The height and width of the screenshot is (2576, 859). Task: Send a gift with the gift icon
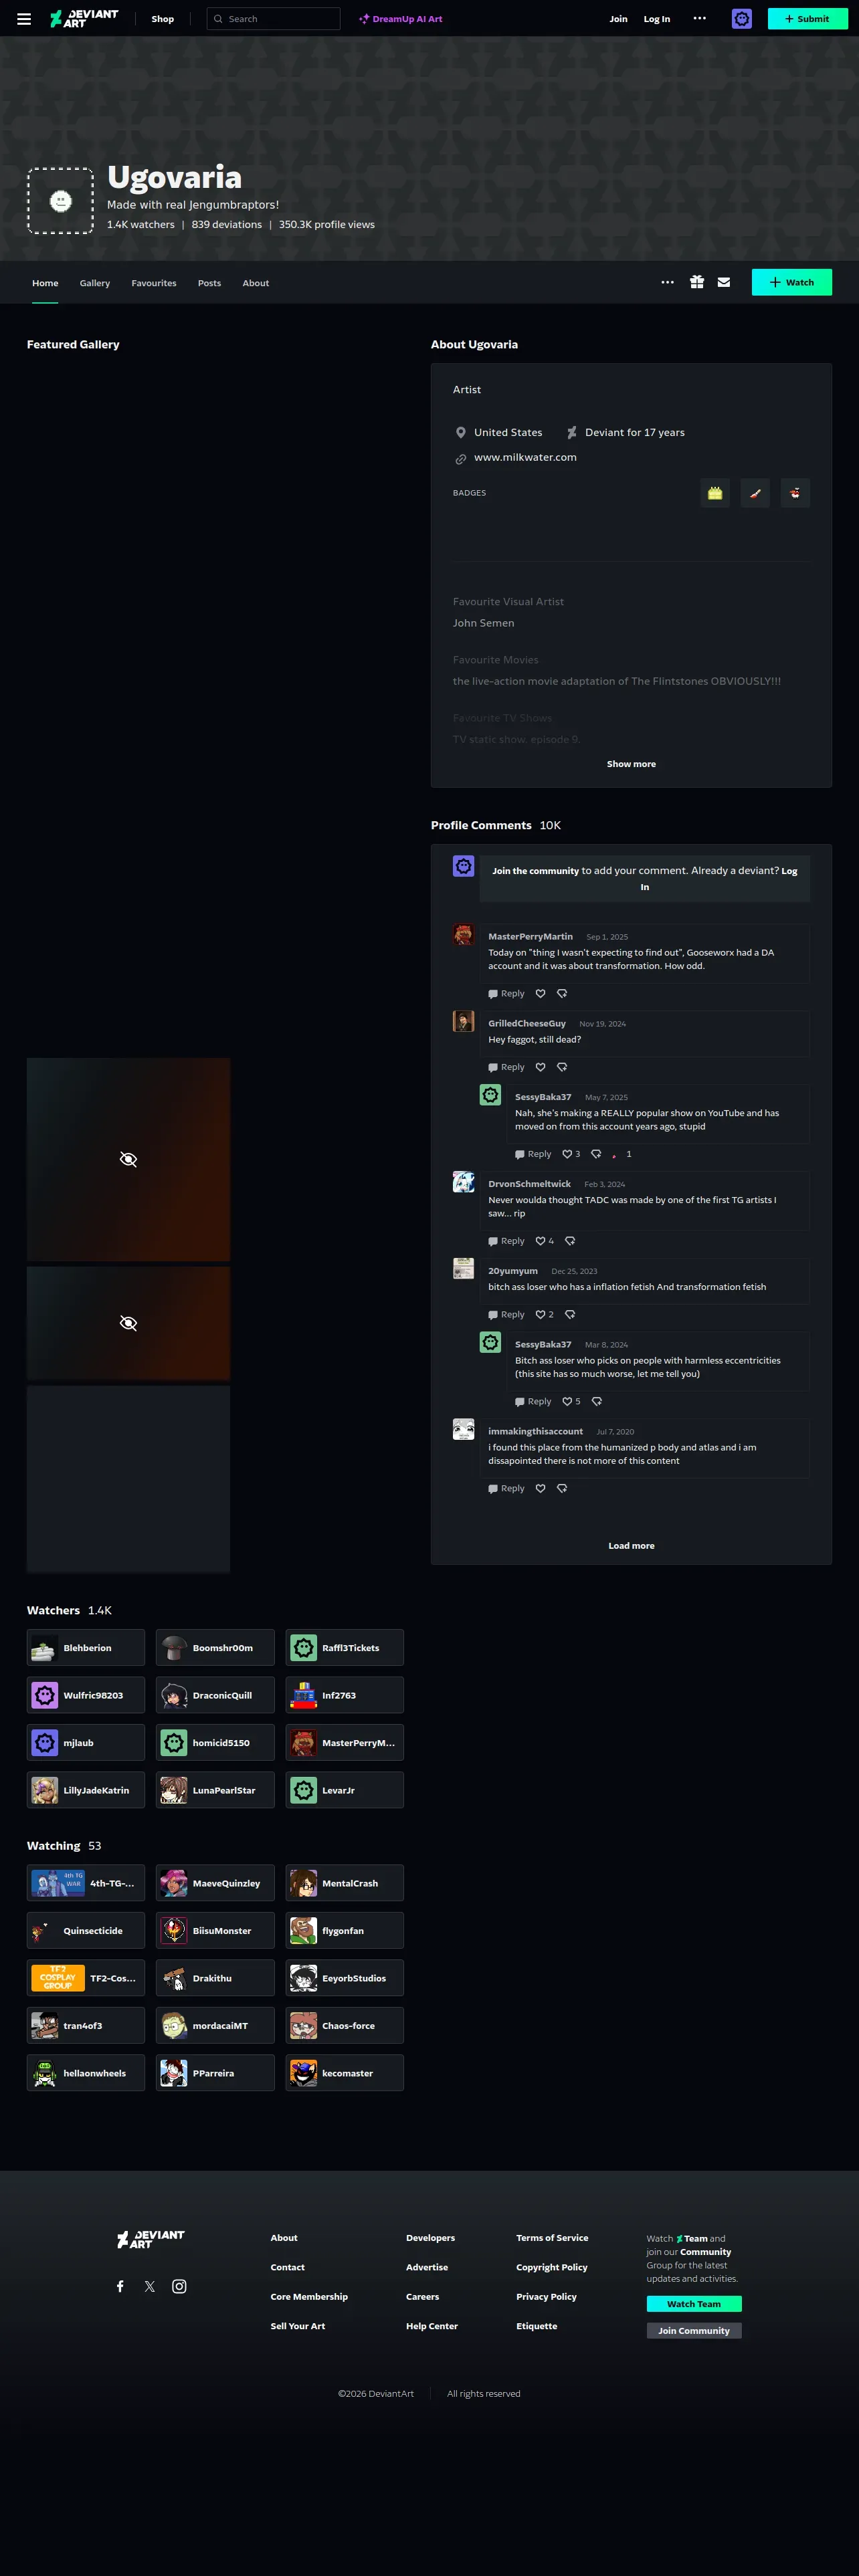tap(697, 283)
